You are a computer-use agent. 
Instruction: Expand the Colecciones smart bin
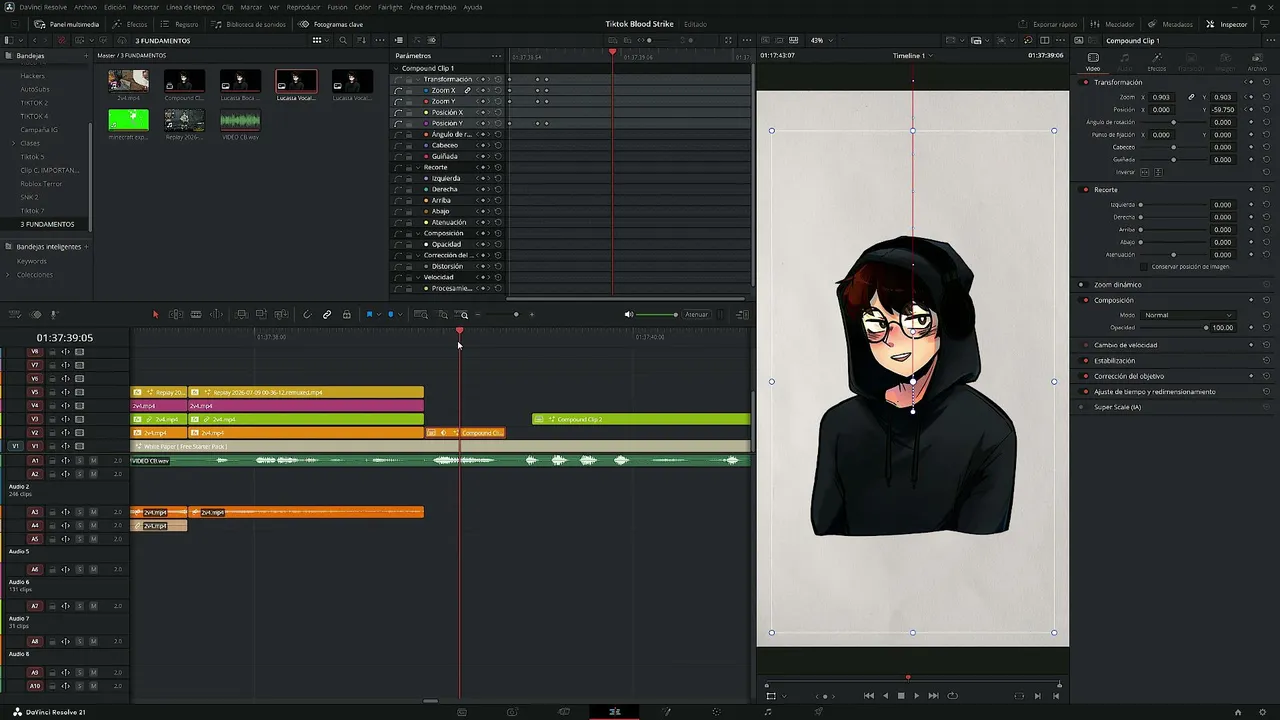(8, 275)
